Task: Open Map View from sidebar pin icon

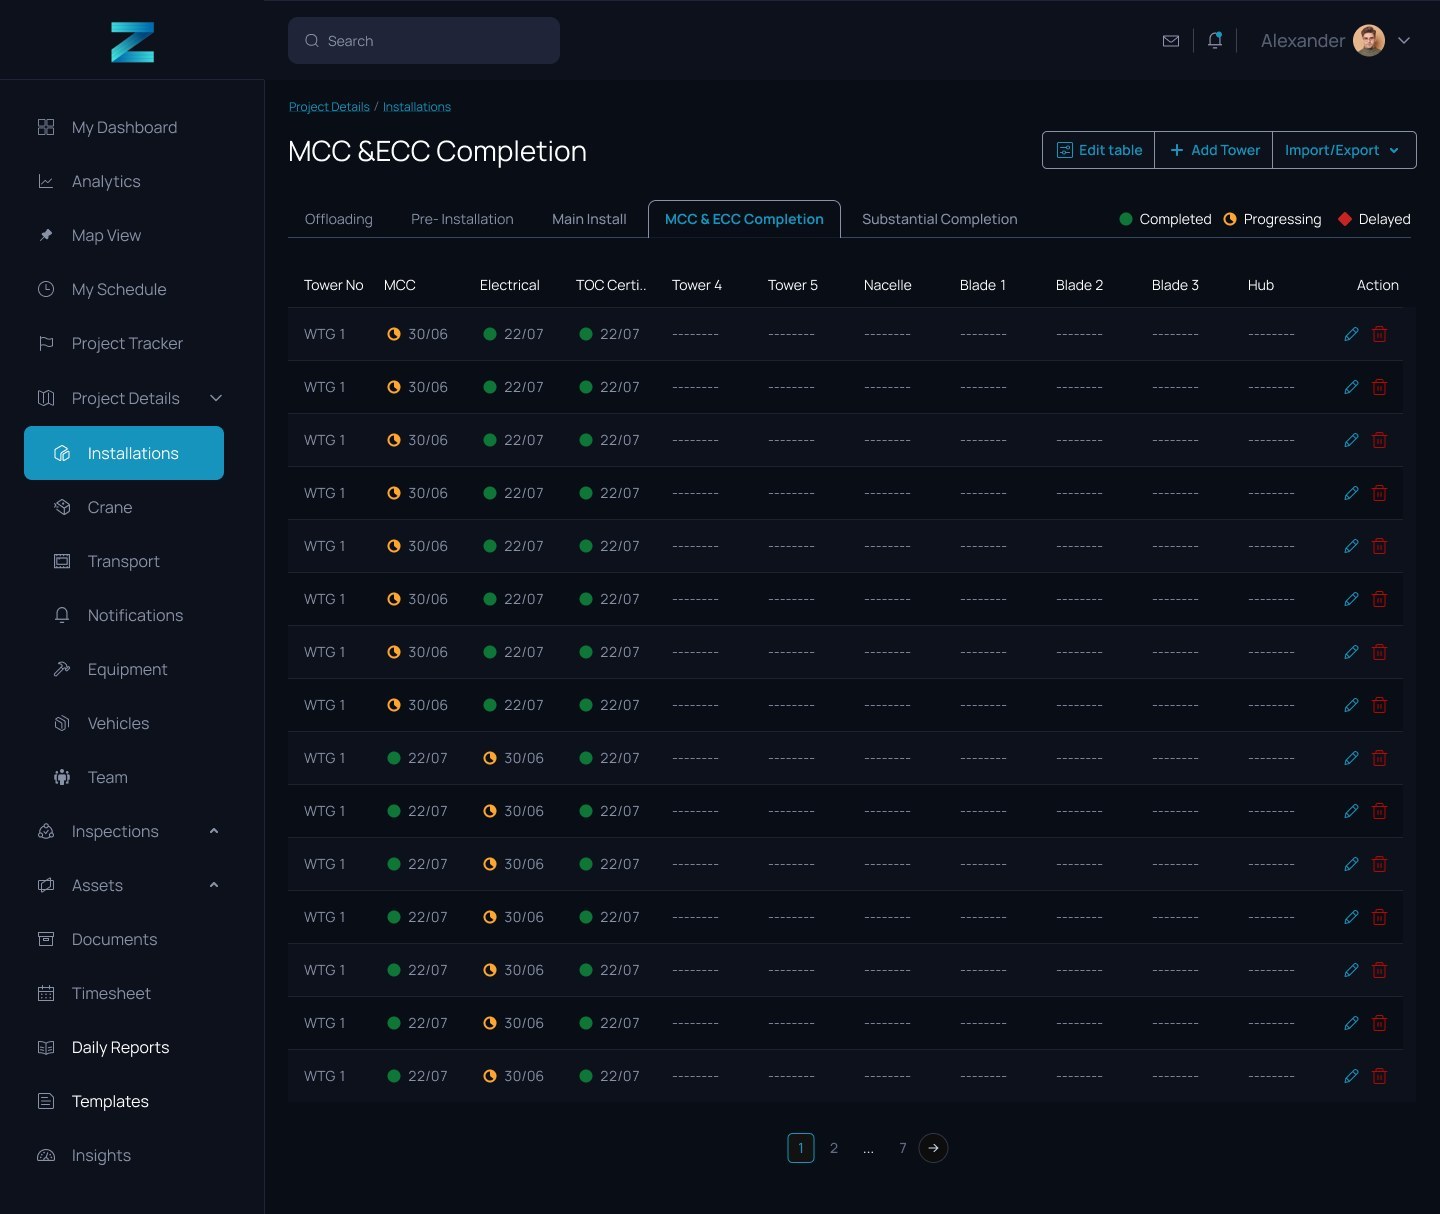Action: pos(46,235)
